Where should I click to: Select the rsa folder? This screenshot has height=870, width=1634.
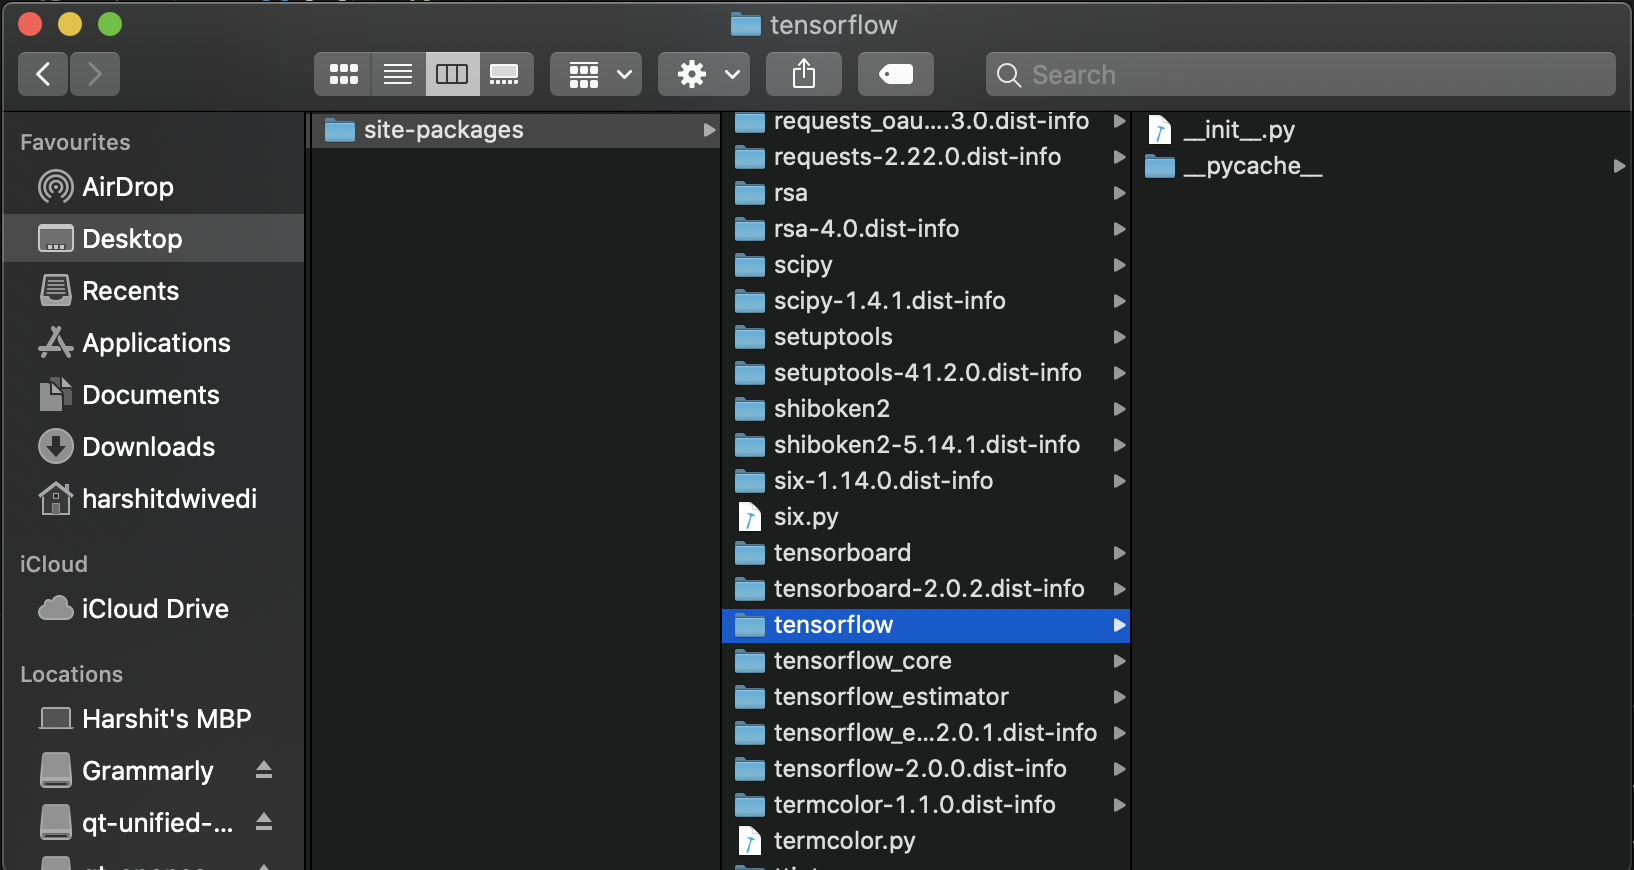click(926, 193)
